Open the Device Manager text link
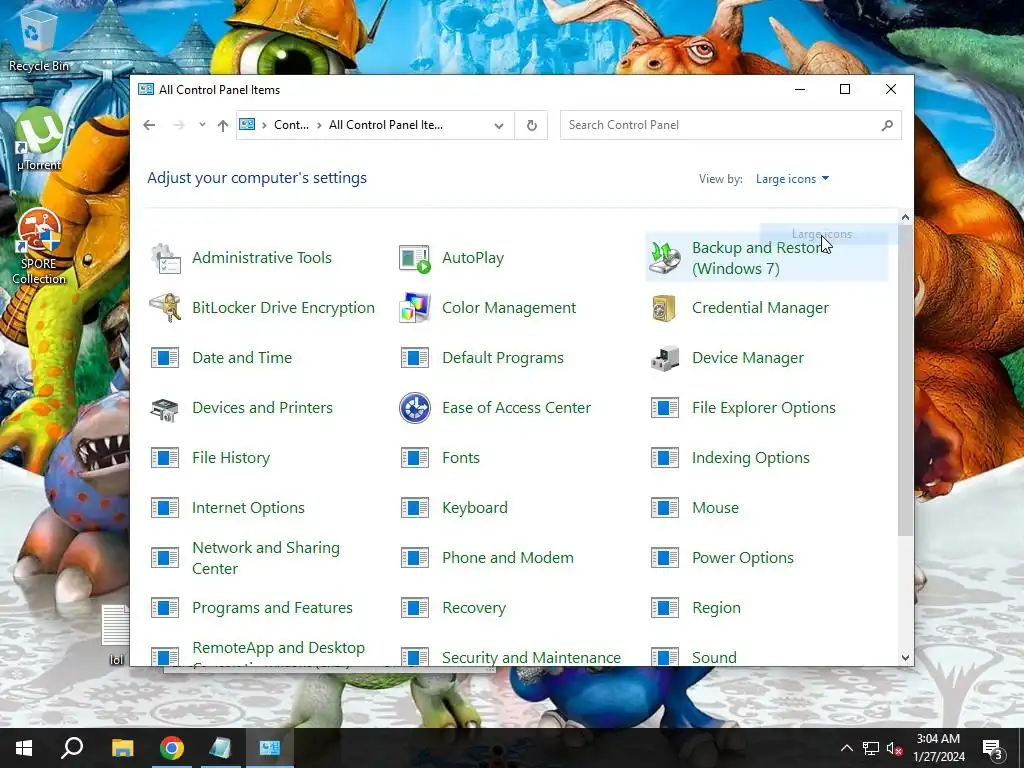 tap(748, 358)
